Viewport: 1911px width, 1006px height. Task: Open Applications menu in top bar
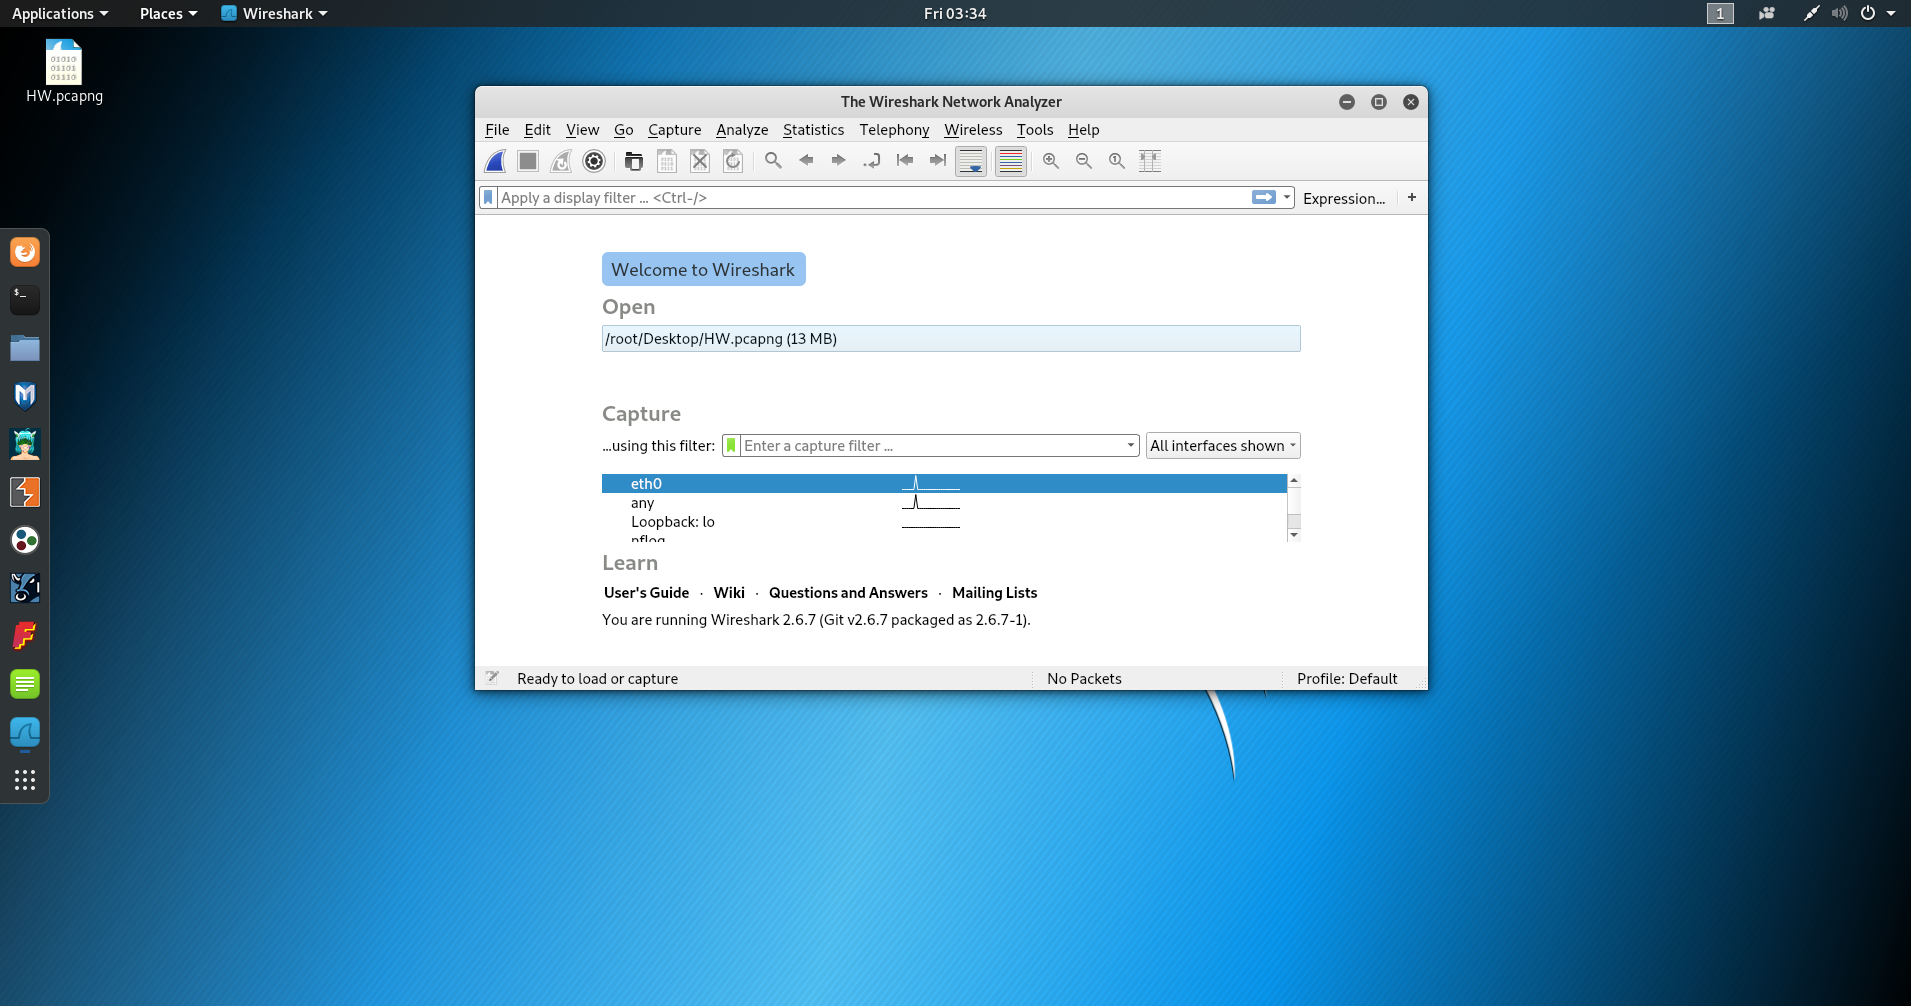(60, 13)
